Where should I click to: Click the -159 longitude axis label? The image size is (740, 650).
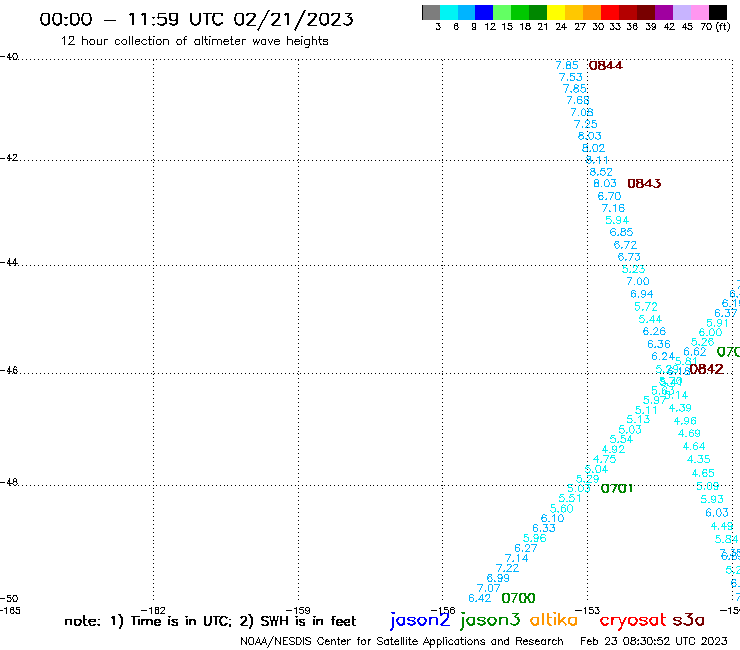[x=298, y=611]
